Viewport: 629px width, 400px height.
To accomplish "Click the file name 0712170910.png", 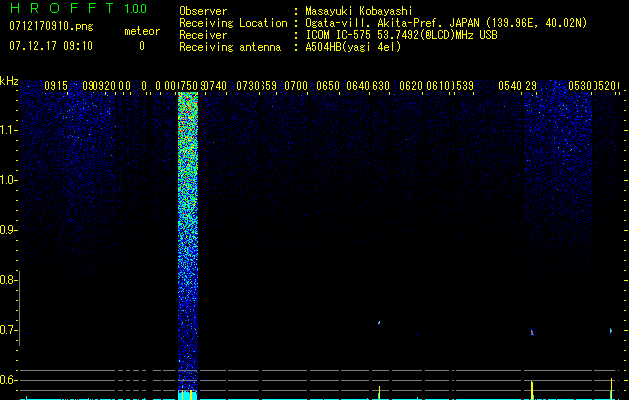I will 51,26.
